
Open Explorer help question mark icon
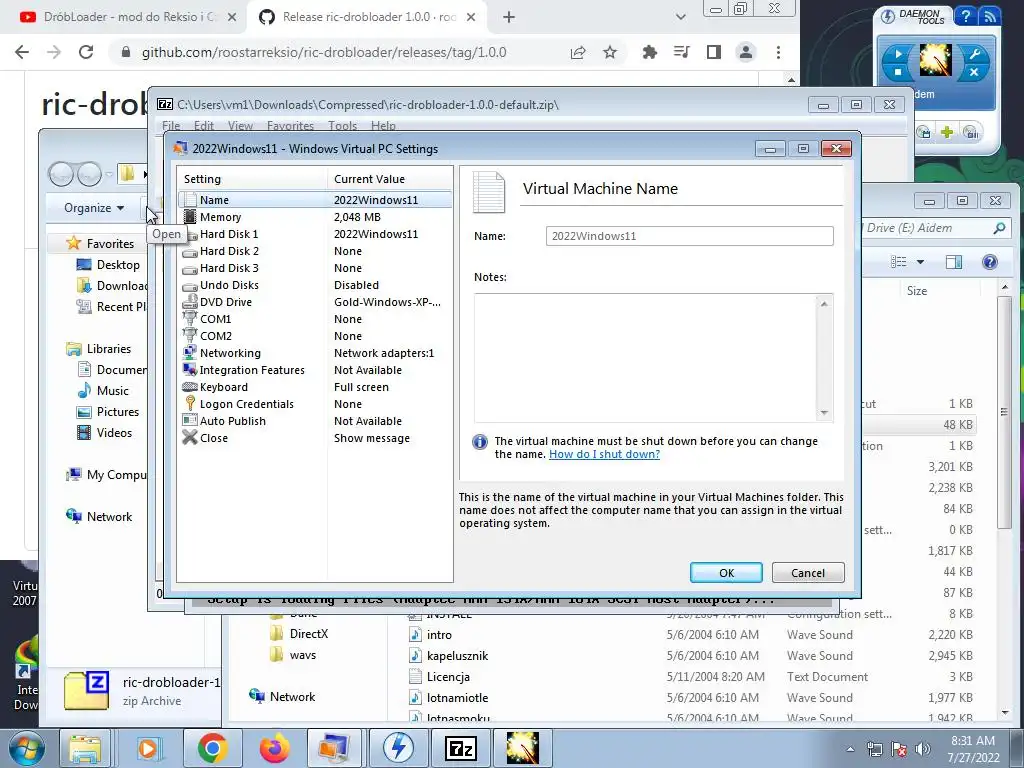989,262
